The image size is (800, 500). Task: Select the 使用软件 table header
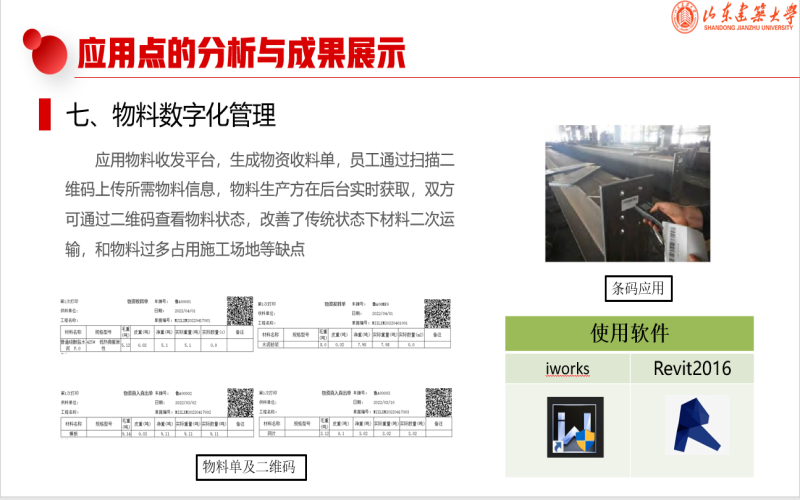[629, 333]
